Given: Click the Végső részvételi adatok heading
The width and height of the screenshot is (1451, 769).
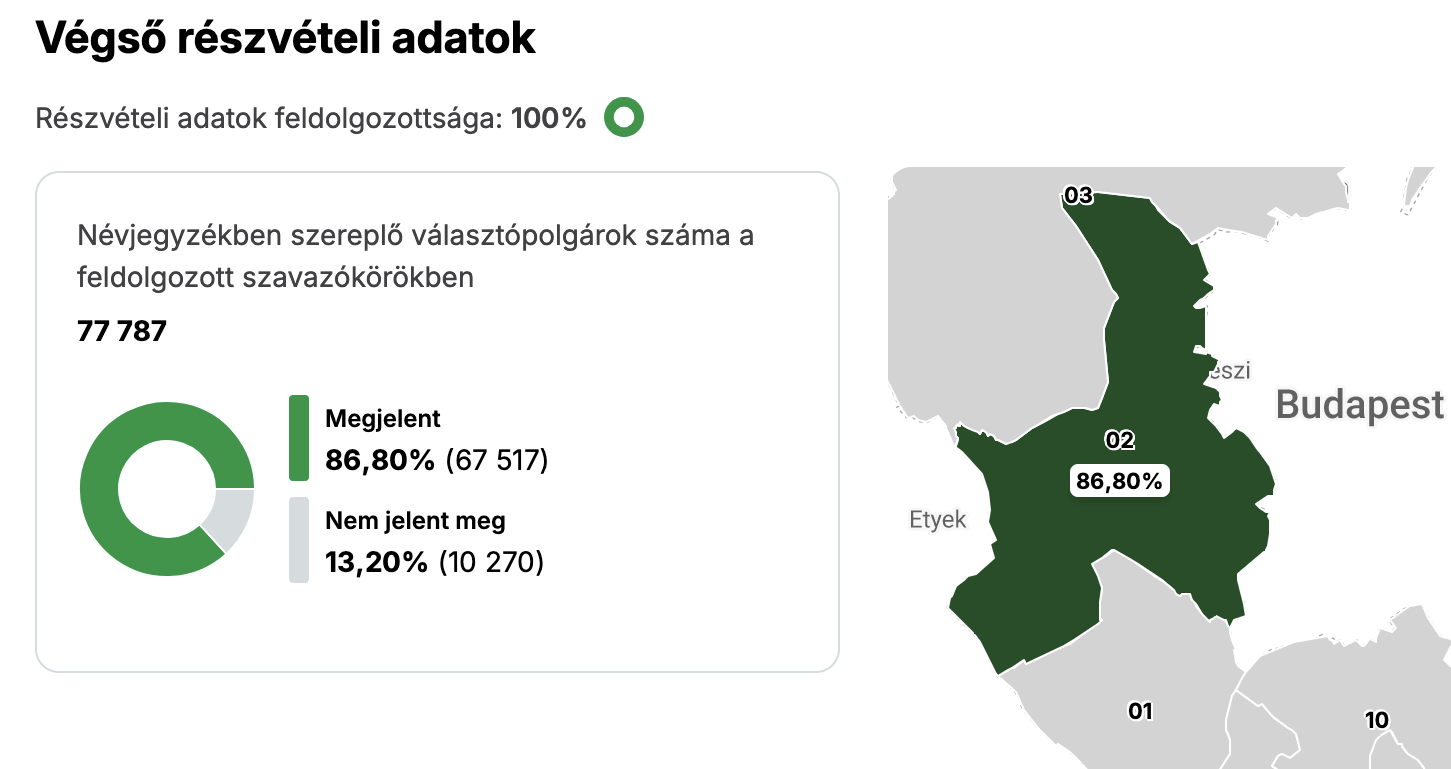Looking at the screenshot, I should [286, 38].
